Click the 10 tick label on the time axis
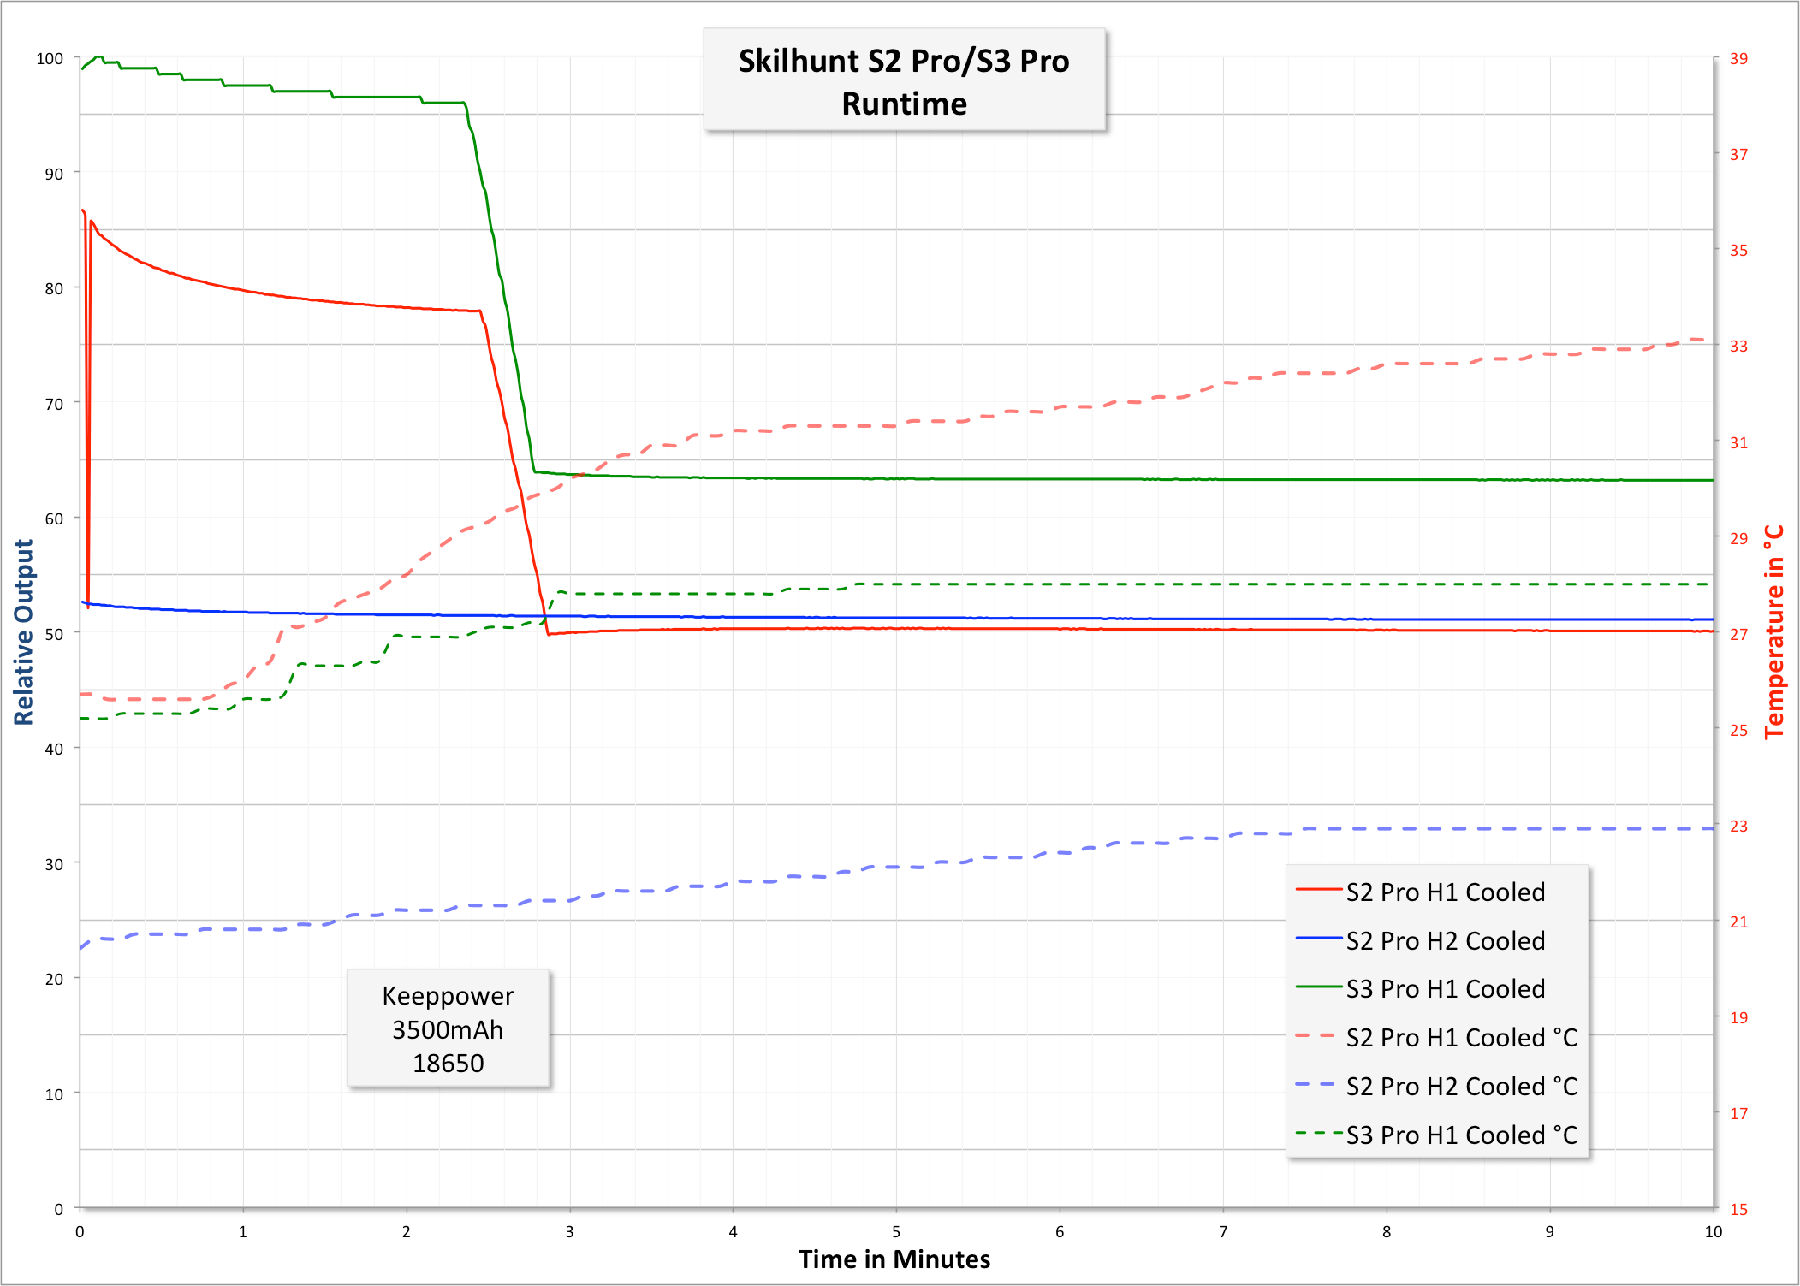 pos(1713,1232)
